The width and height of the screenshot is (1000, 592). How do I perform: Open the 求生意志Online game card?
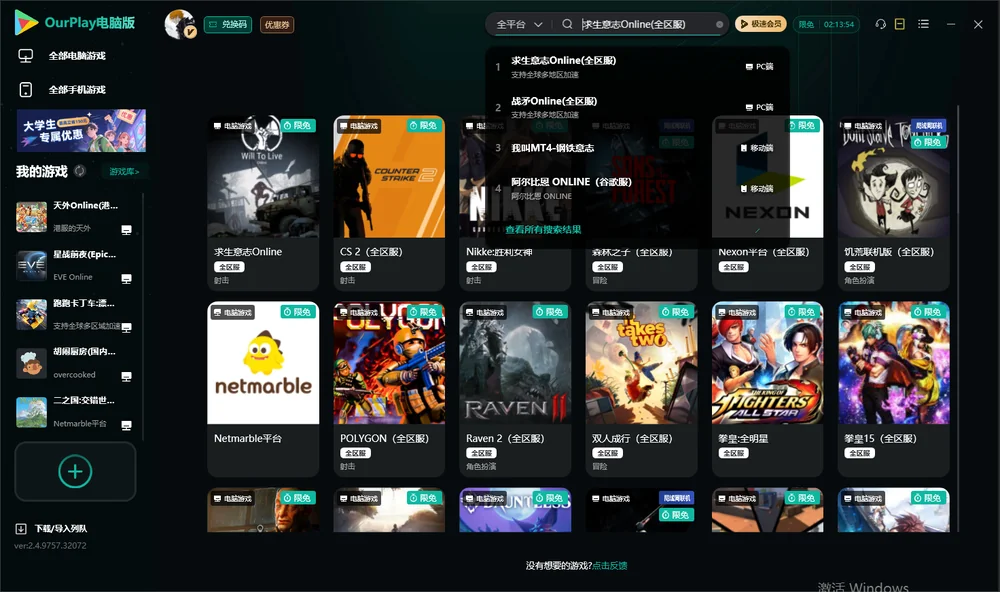(x=263, y=203)
